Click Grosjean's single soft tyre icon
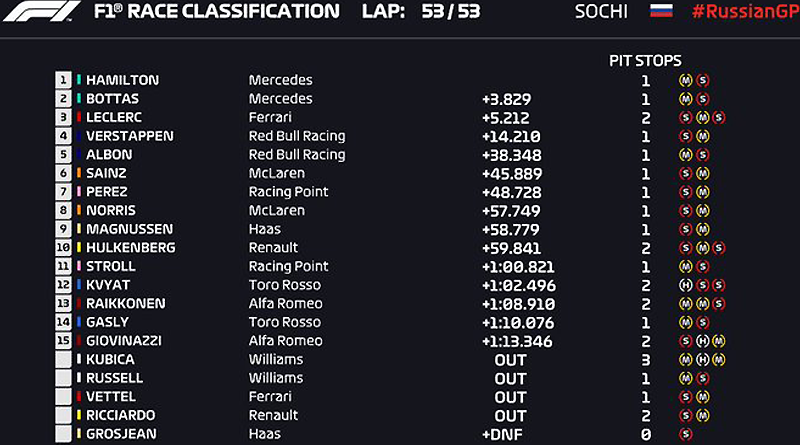The height and width of the screenshot is (445, 800). point(686,434)
